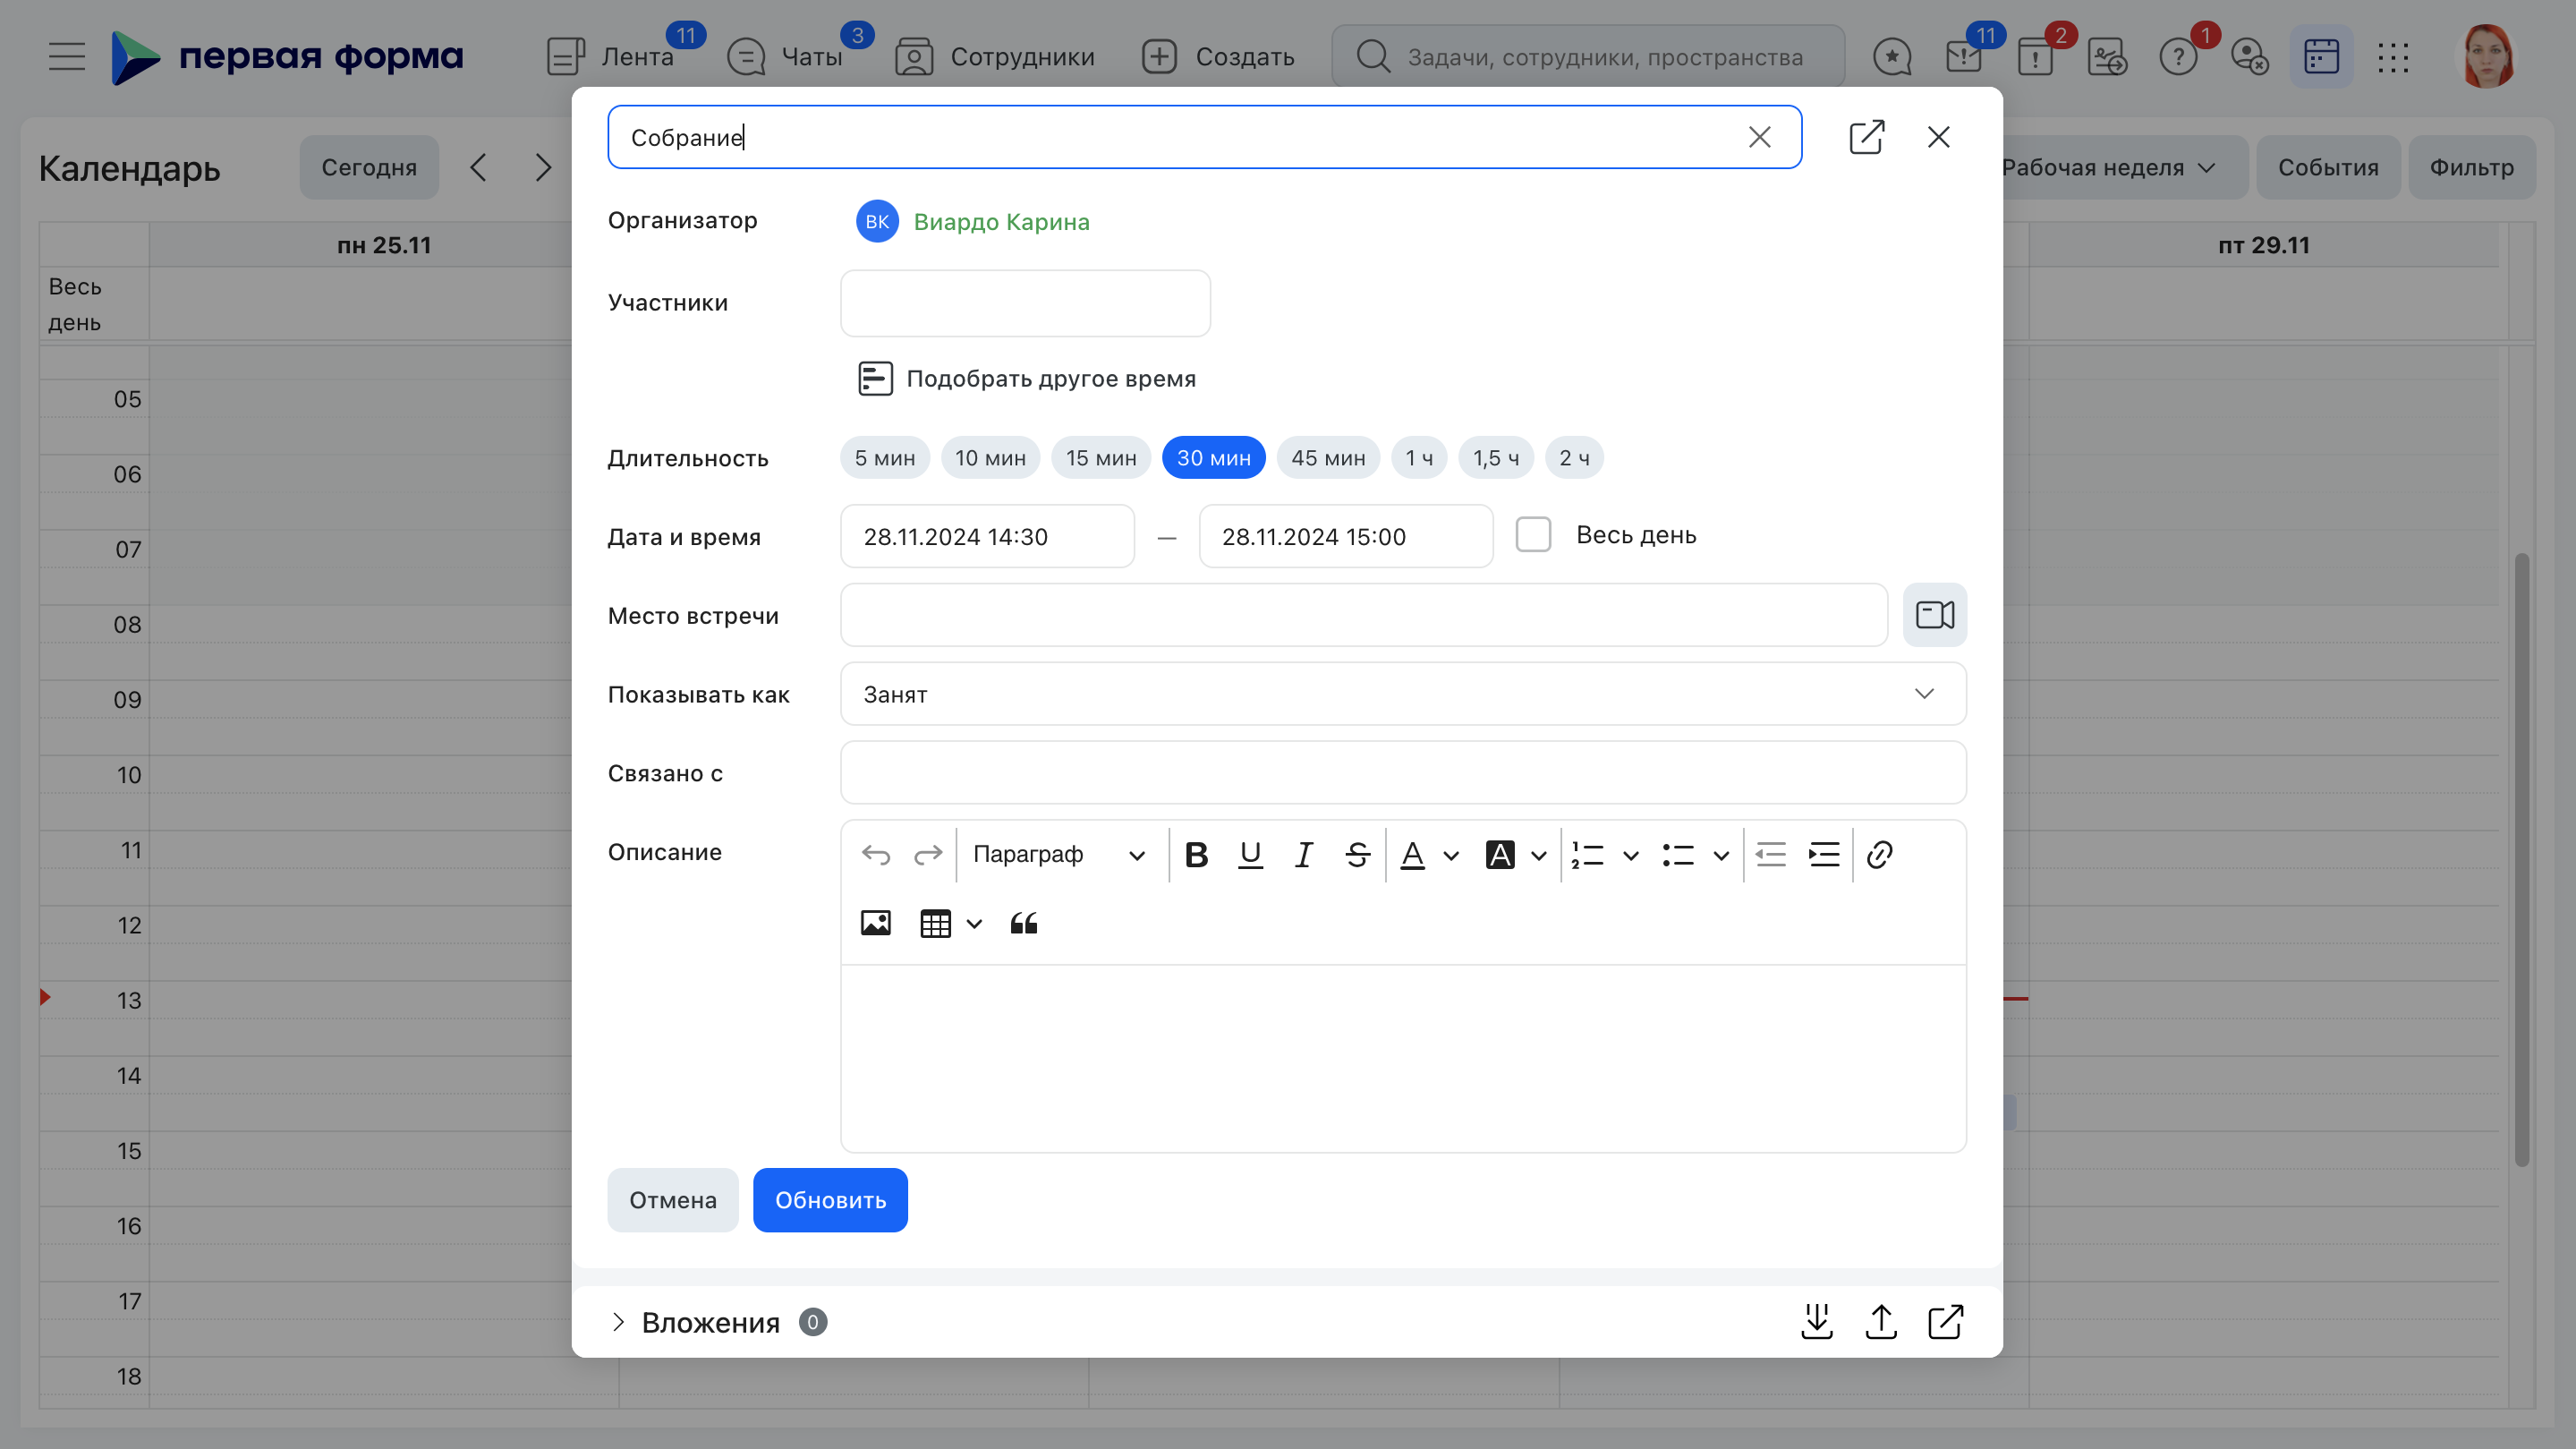2576x1449 pixels.
Task: Open background color dropdown arrow
Action: click(1538, 856)
